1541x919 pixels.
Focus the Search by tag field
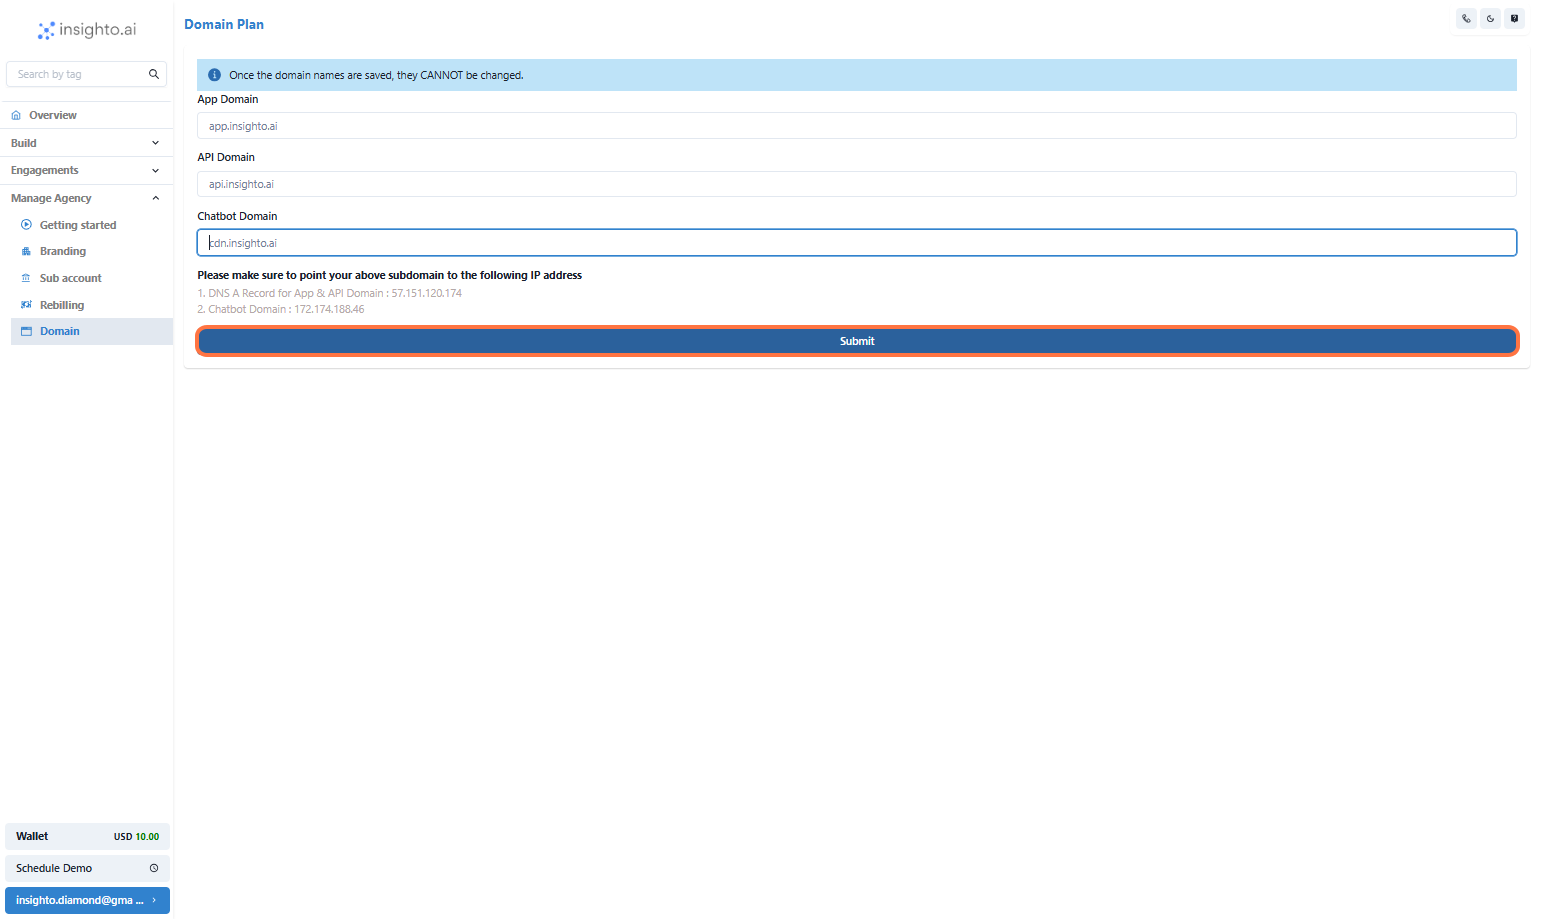pos(86,74)
